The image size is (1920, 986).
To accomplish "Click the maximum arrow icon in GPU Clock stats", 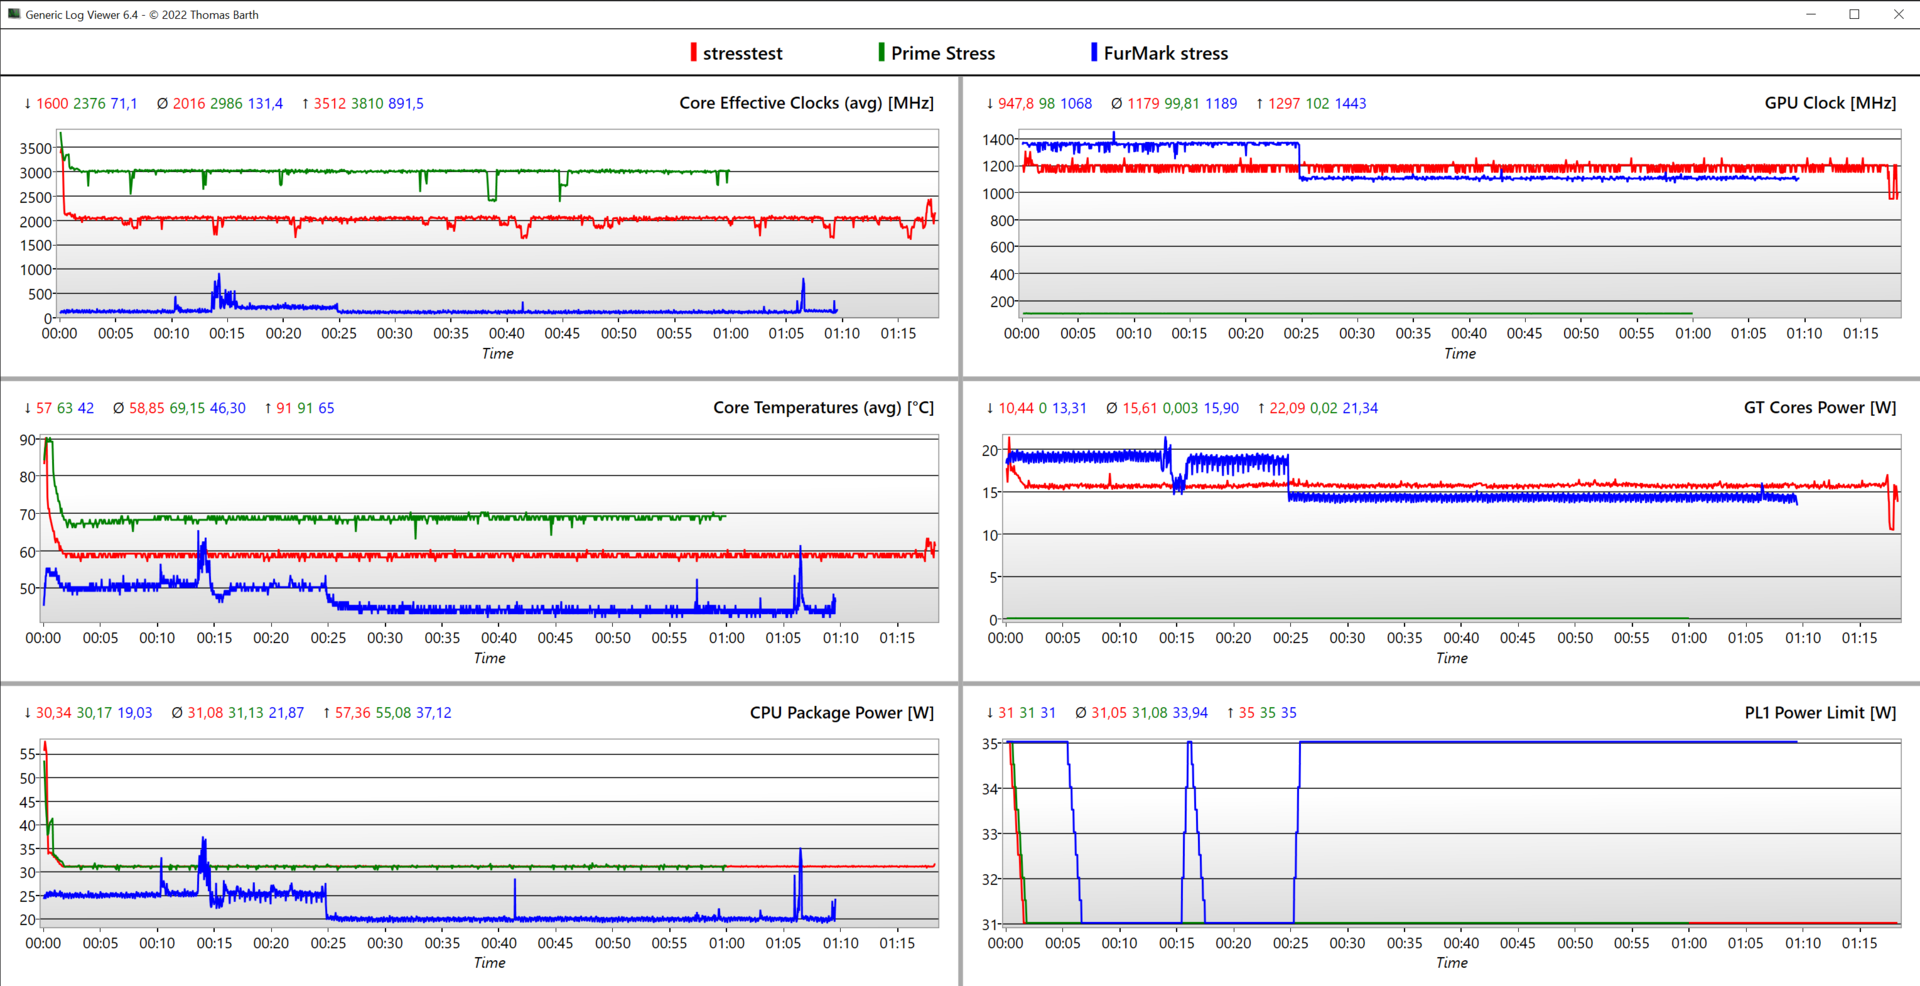I will pyautogui.click(x=1260, y=103).
